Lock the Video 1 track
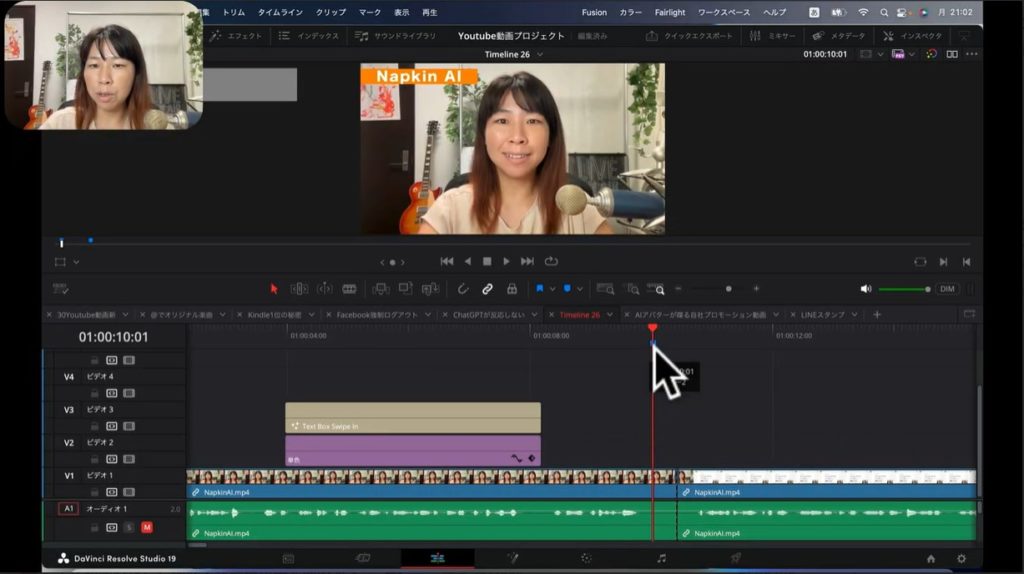1024x574 pixels. pos(95,492)
